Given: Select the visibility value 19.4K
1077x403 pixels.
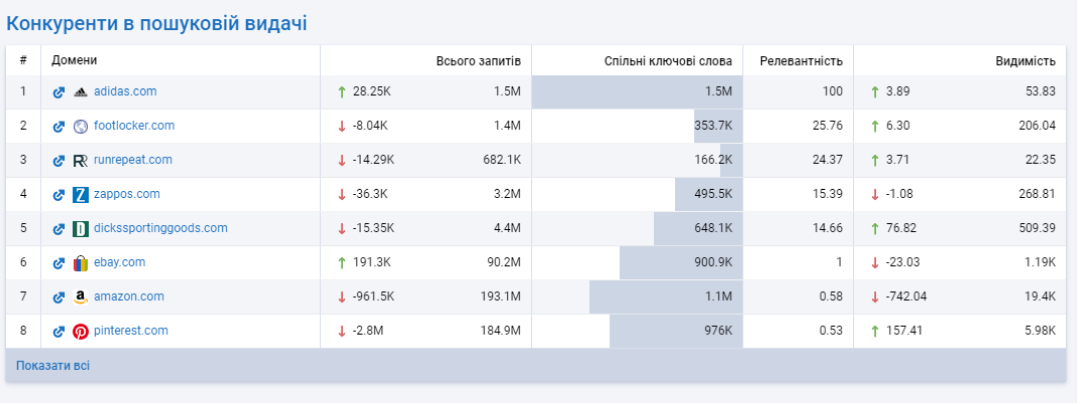Looking at the screenshot, I should click(1041, 297).
